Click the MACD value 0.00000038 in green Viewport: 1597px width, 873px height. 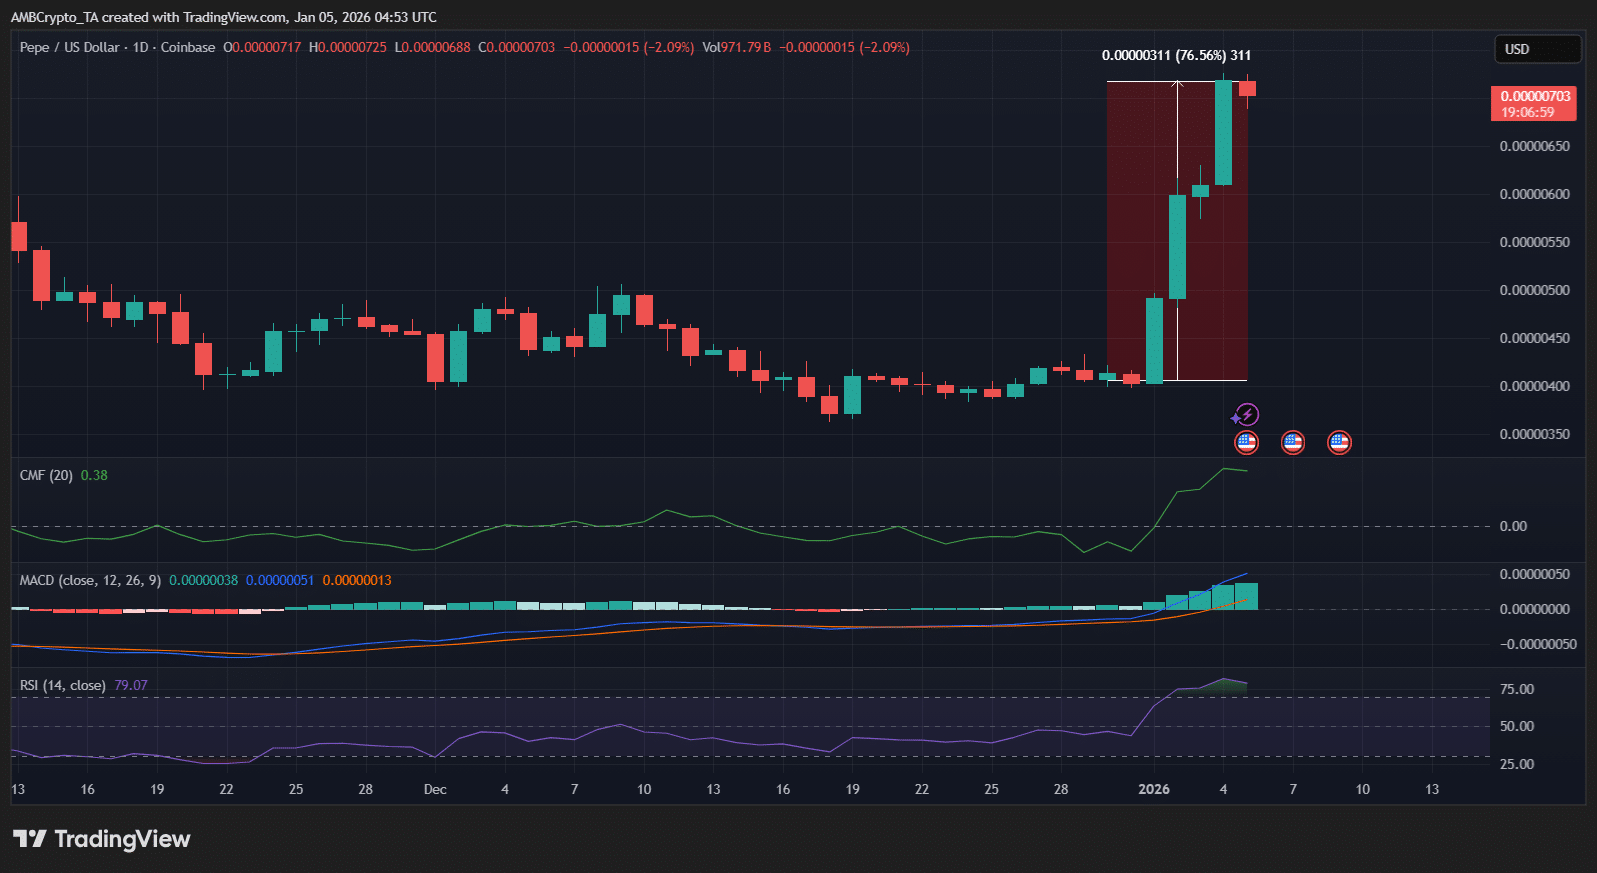click(x=203, y=580)
